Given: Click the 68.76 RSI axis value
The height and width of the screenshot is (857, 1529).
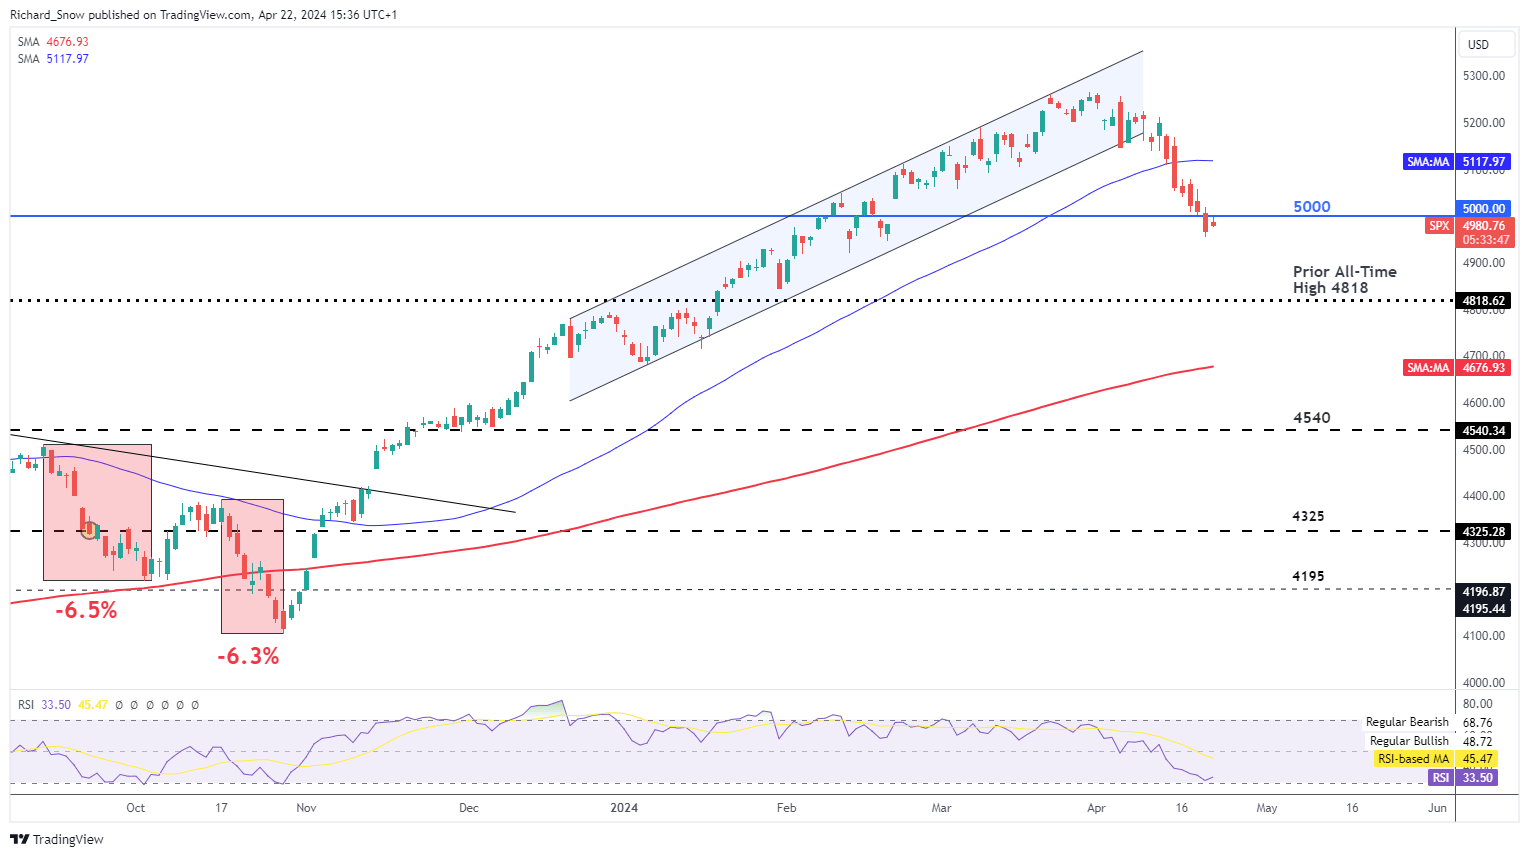Looking at the screenshot, I should click(1477, 722).
